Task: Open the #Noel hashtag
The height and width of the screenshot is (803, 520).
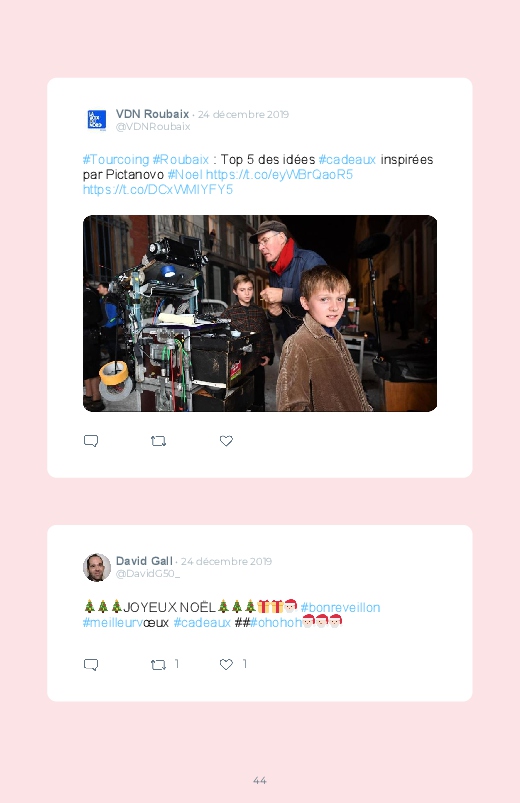Action: (185, 175)
